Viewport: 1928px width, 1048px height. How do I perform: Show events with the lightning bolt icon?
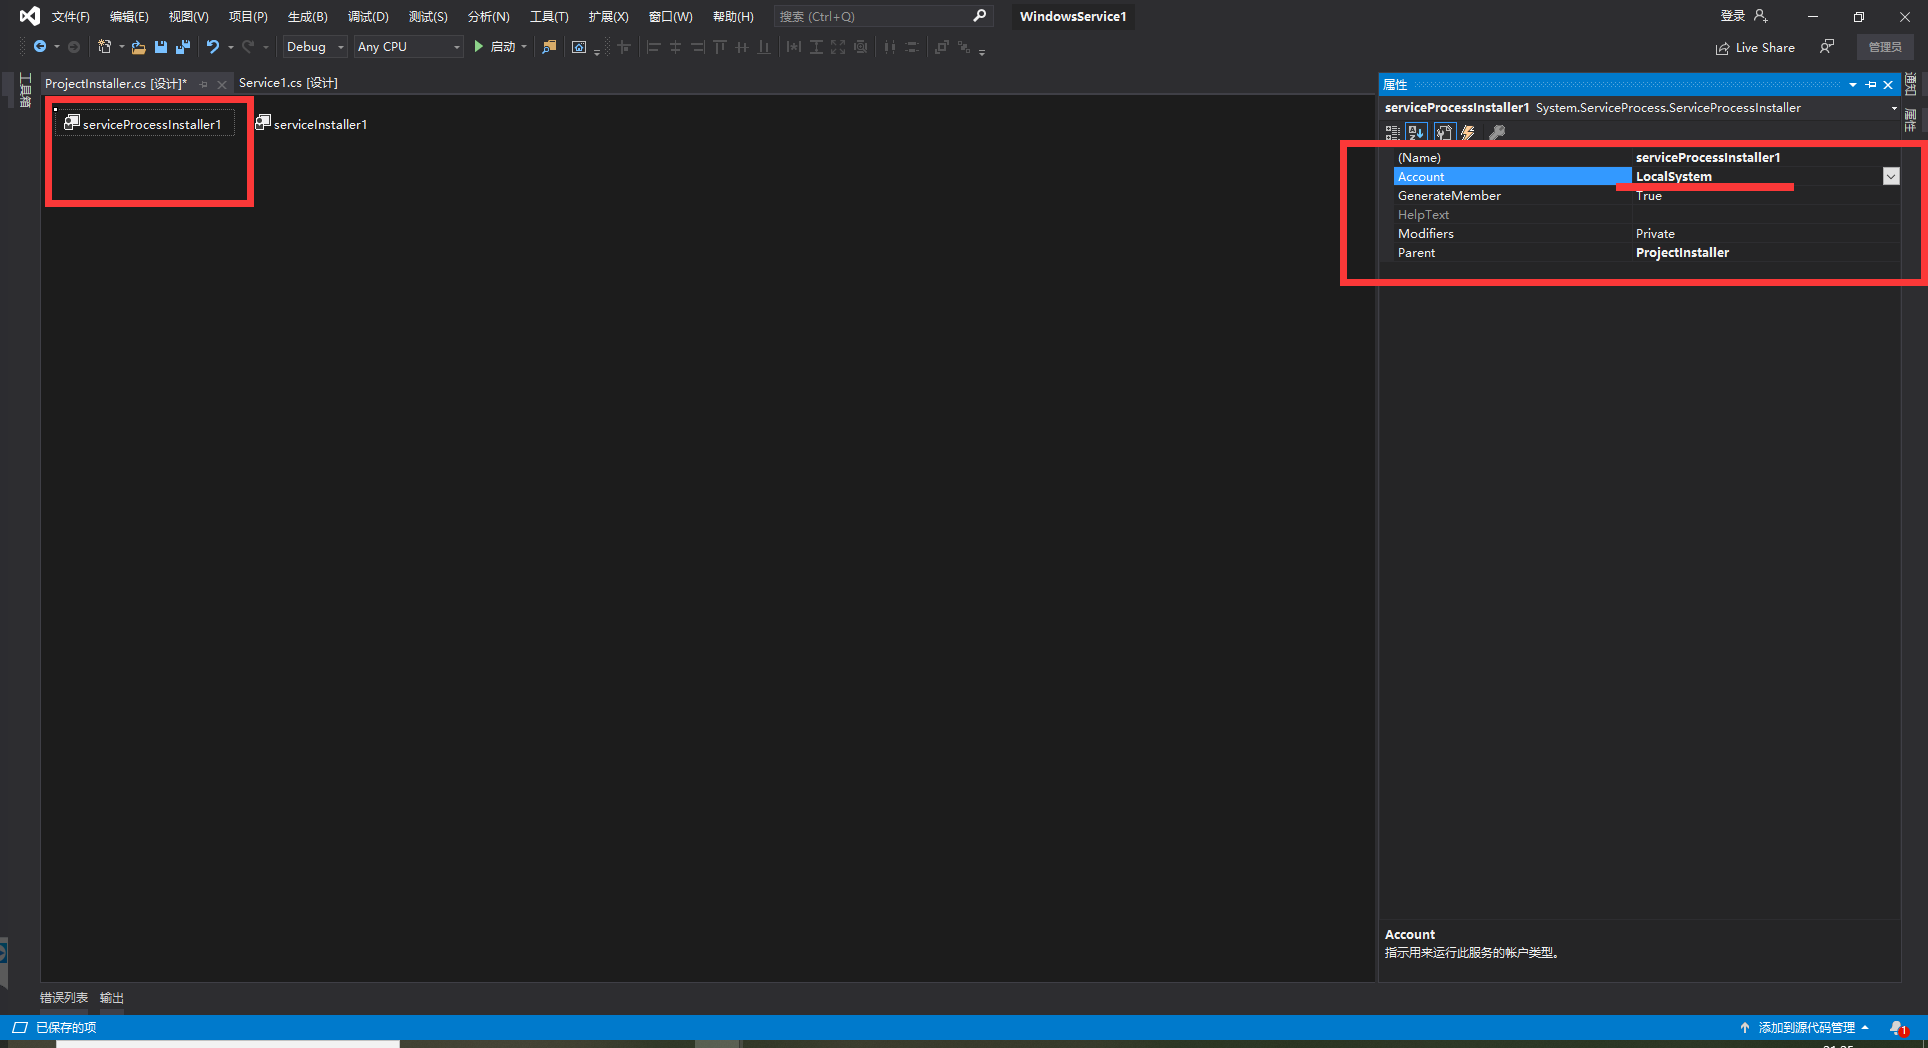[1468, 132]
